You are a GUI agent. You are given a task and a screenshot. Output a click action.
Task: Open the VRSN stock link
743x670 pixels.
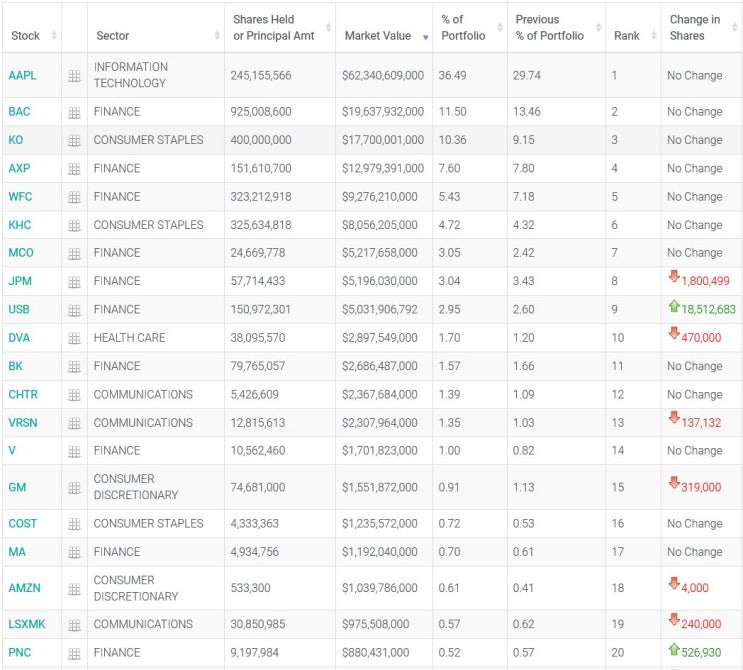point(23,423)
